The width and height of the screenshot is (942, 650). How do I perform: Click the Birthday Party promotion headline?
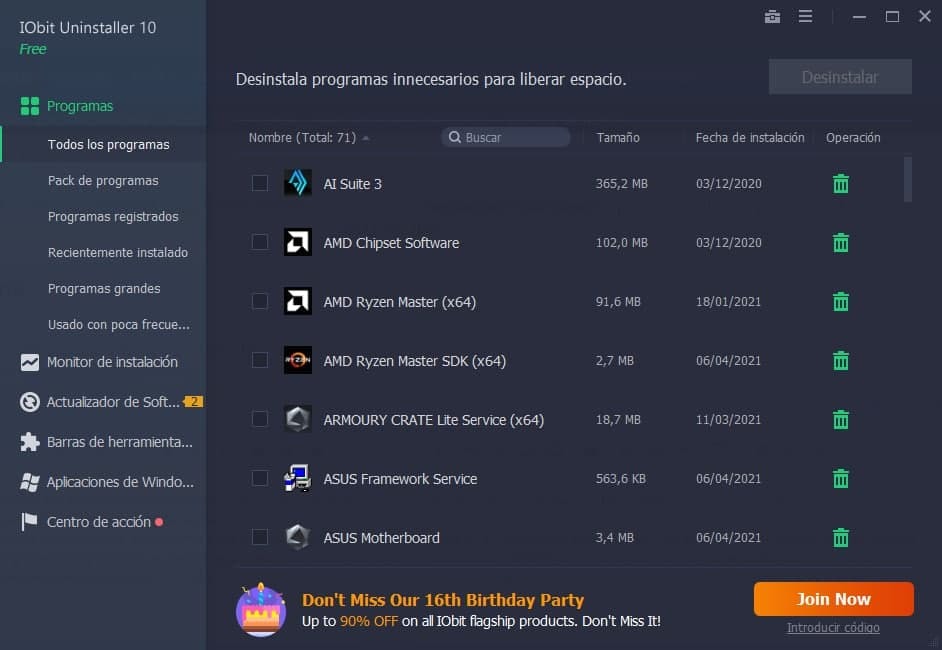coord(443,600)
